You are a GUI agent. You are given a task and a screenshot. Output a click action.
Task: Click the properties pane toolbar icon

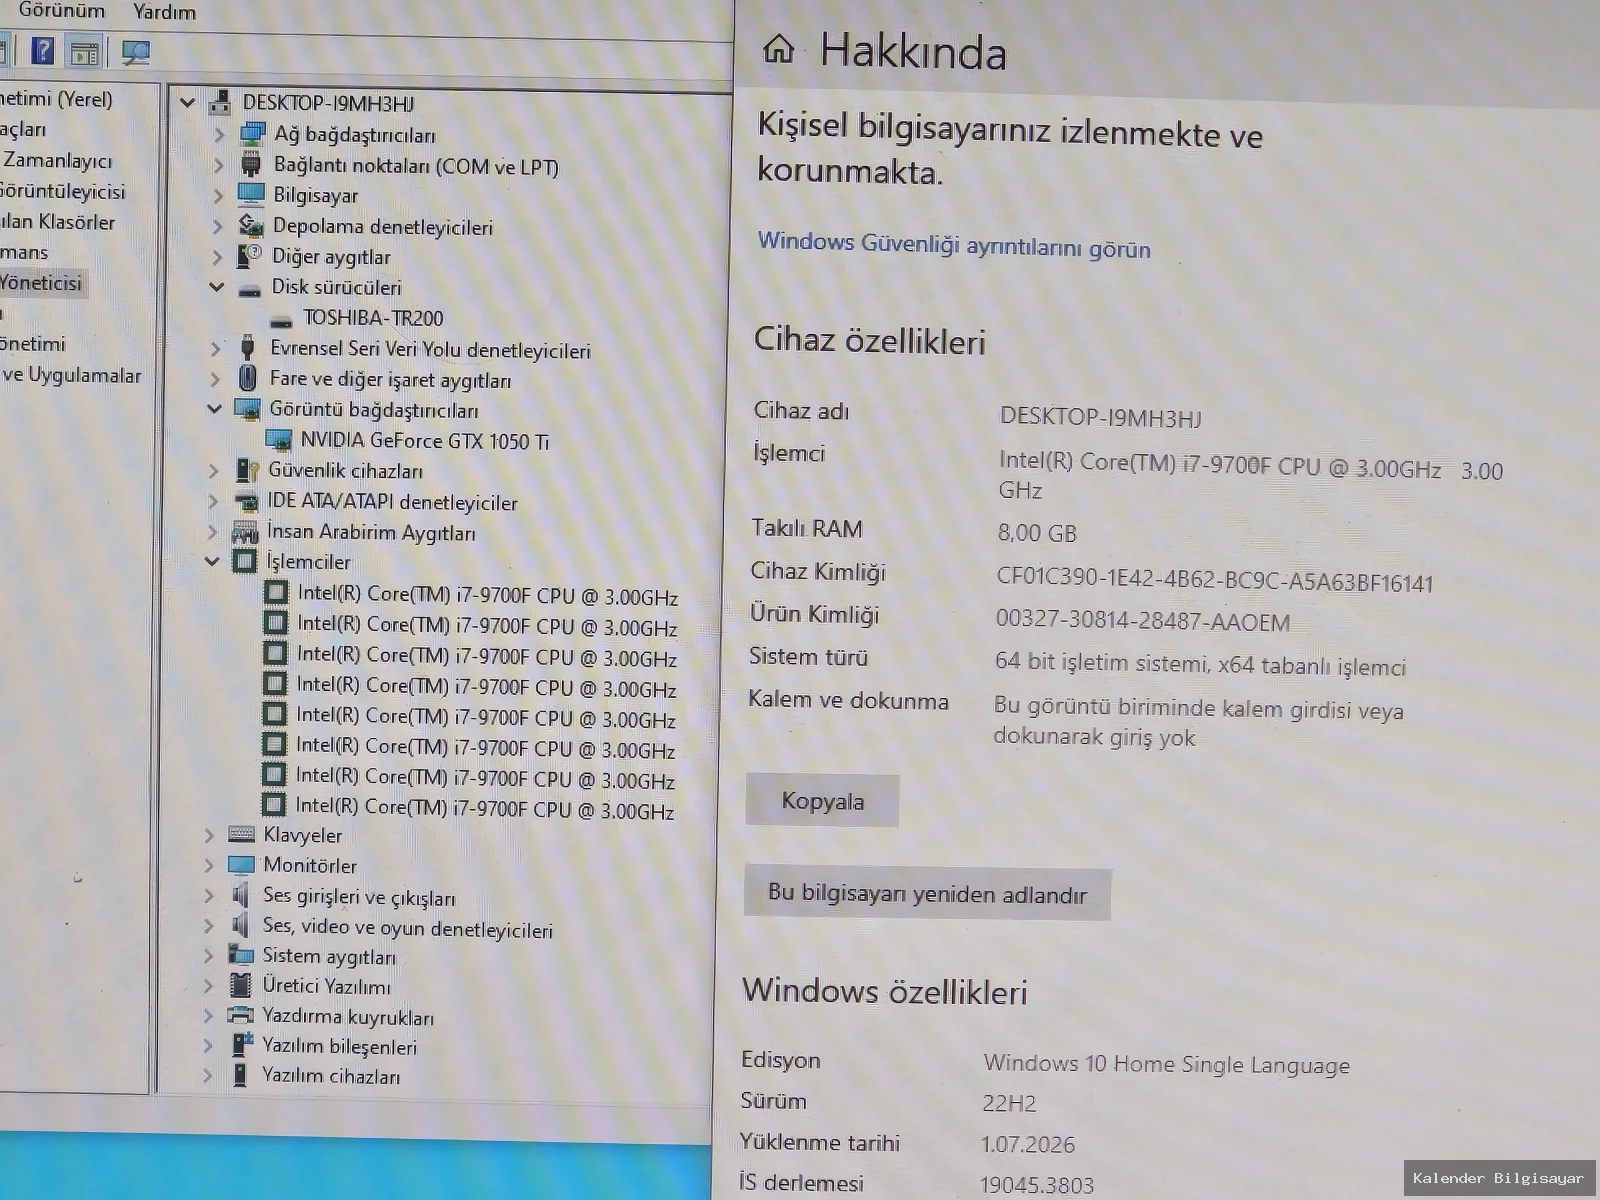pyautogui.click(x=85, y=52)
